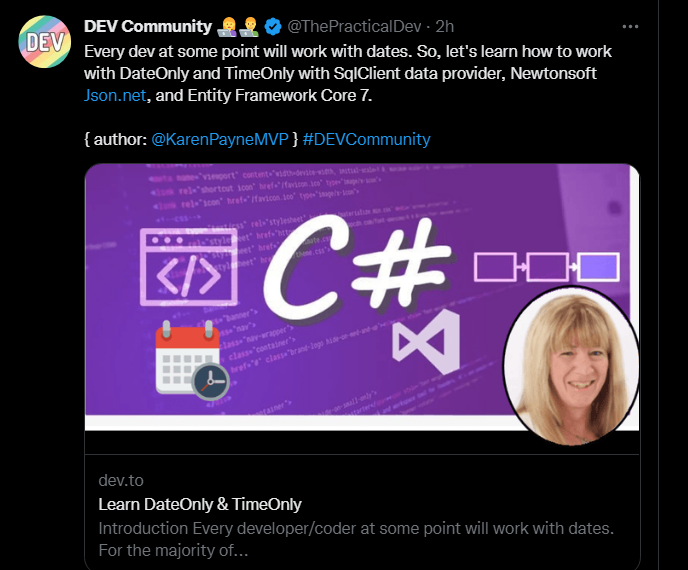
Task: Click the DEV Community display name
Action: coord(148,27)
